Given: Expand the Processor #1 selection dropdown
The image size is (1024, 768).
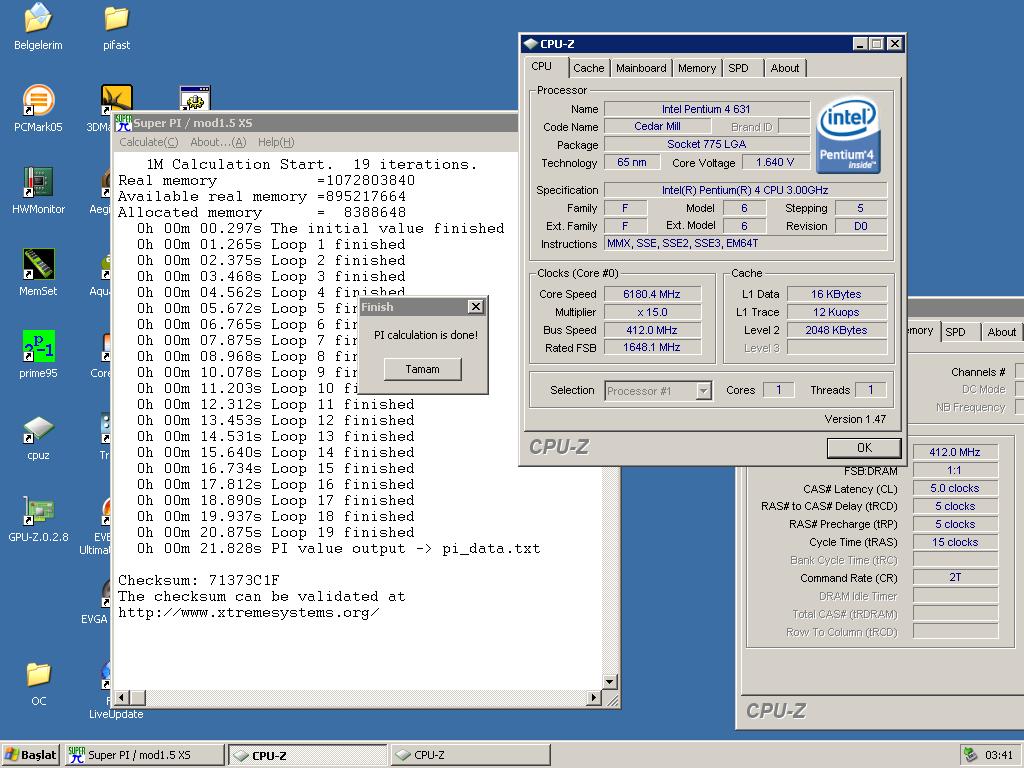Looking at the screenshot, I should pyautogui.click(x=703, y=391).
